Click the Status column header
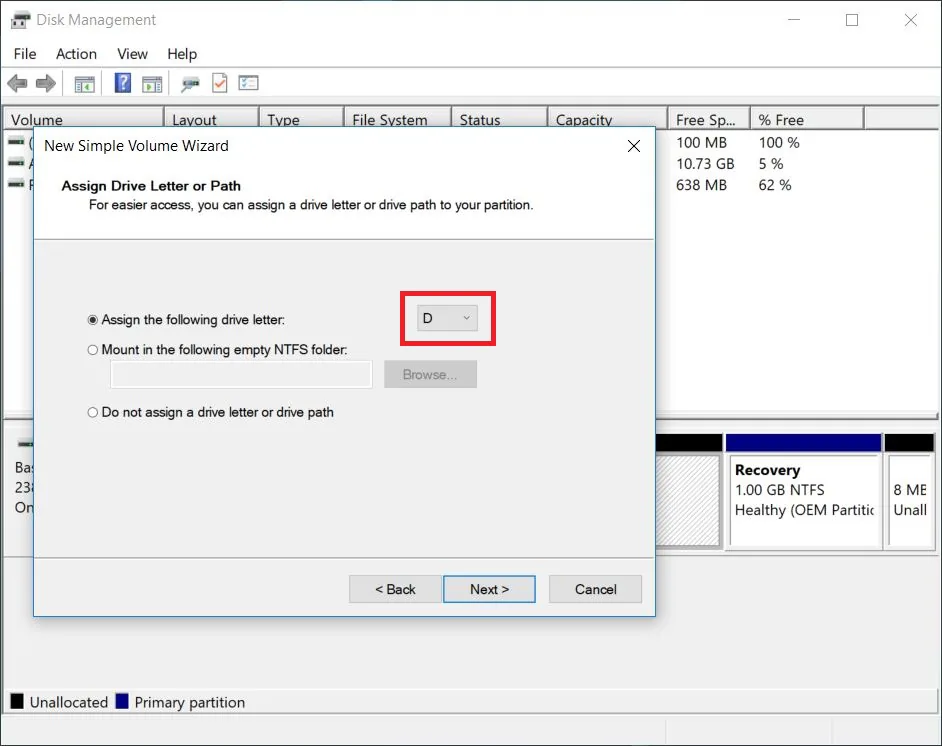942x746 pixels. click(500, 120)
